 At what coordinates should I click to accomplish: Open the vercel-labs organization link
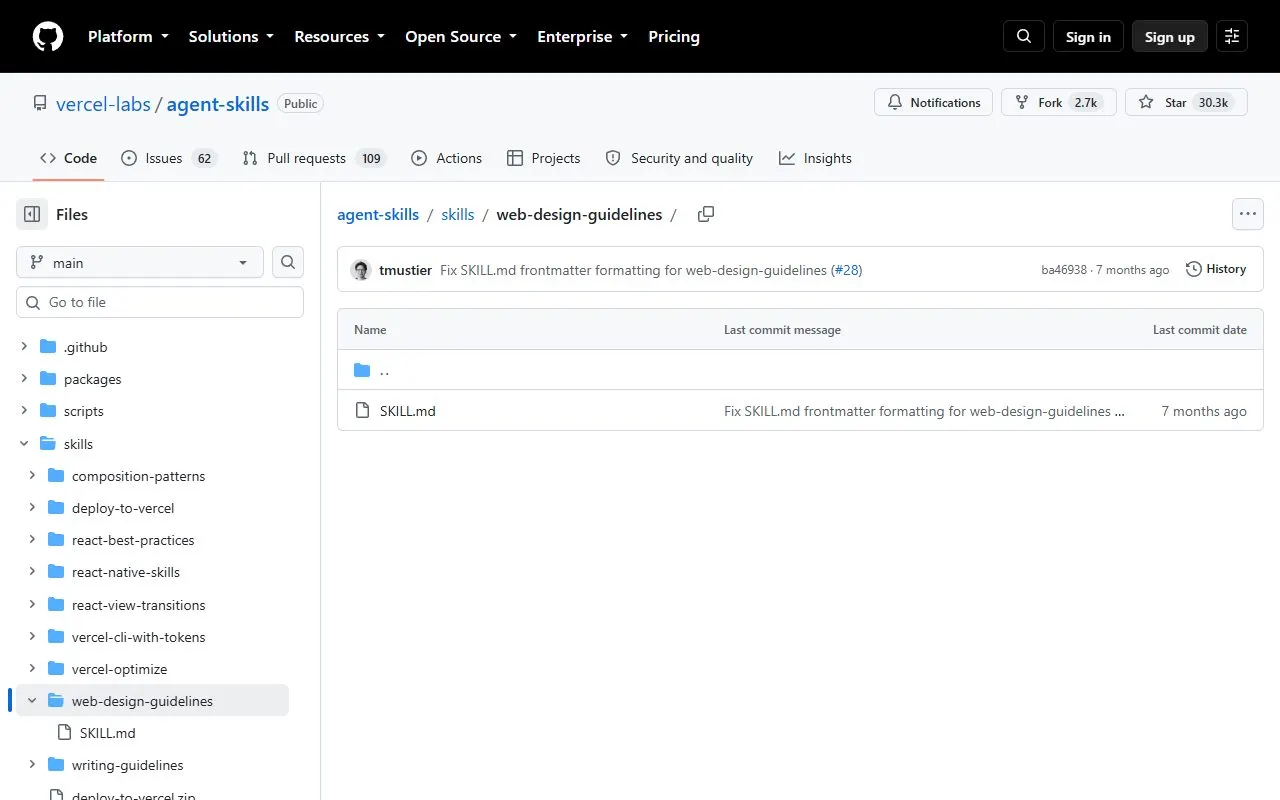coord(103,104)
